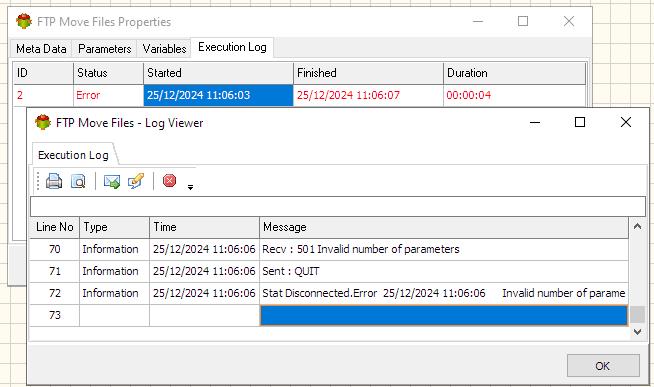The height and width of the screenshot is (387, 654).
Task: Click the log scrollbar up arrow
Action: [x=637, y=226]
